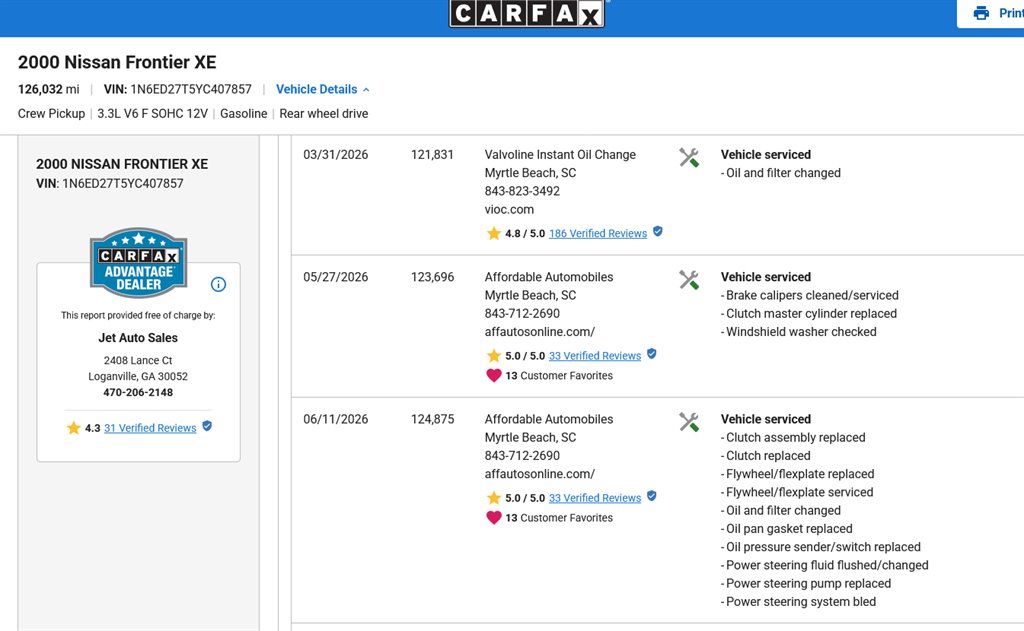Click star icon beside Jet Auto Sales 4.3 rating

(73, 428)
